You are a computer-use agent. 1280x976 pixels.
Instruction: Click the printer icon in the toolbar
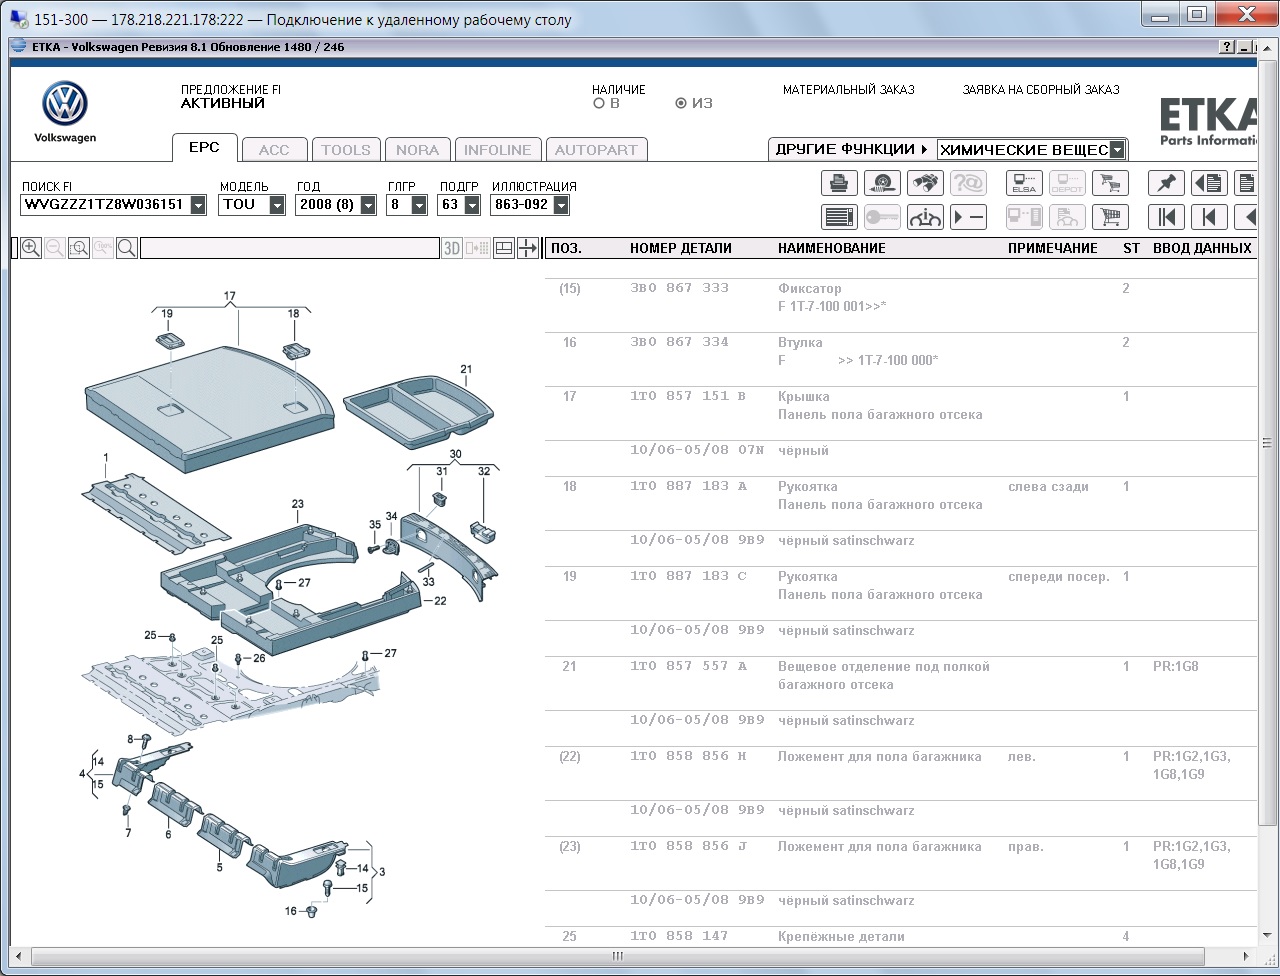tap(839, 183)
